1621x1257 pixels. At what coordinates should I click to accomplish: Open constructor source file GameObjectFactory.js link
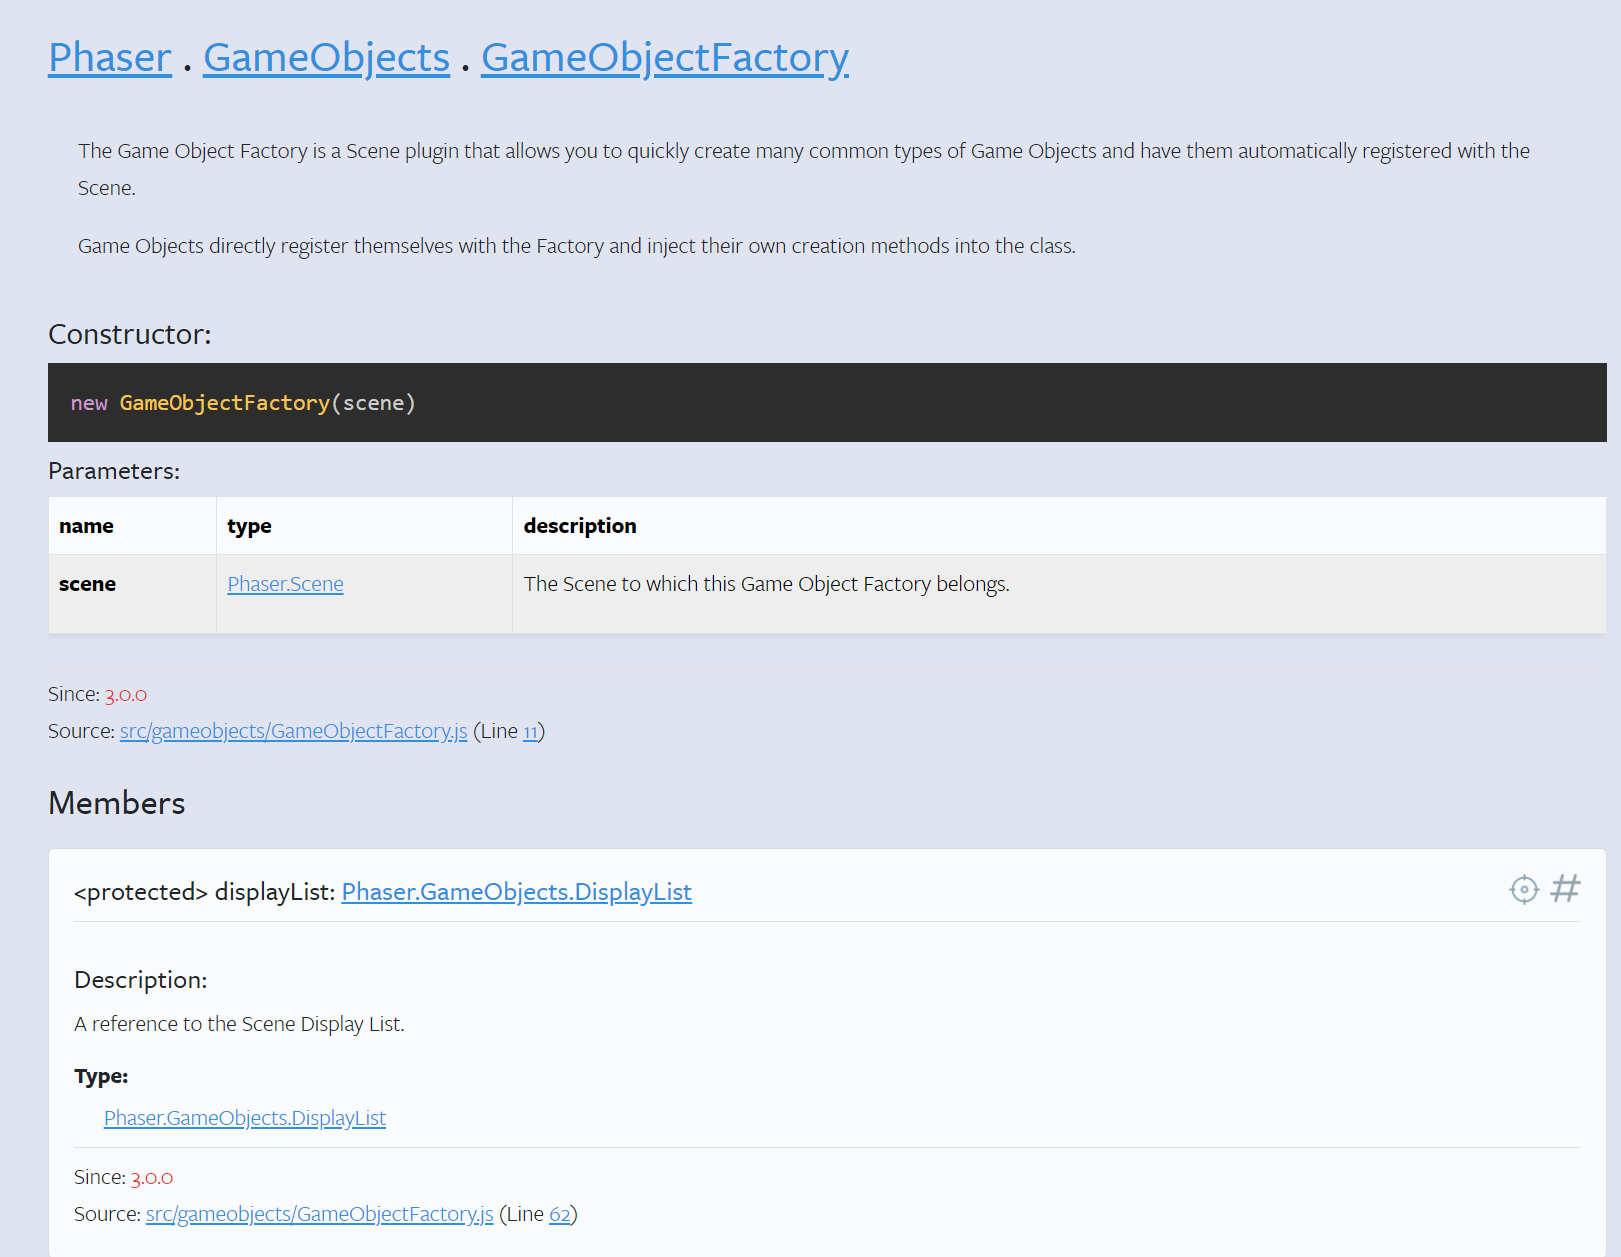pos(294,731)
